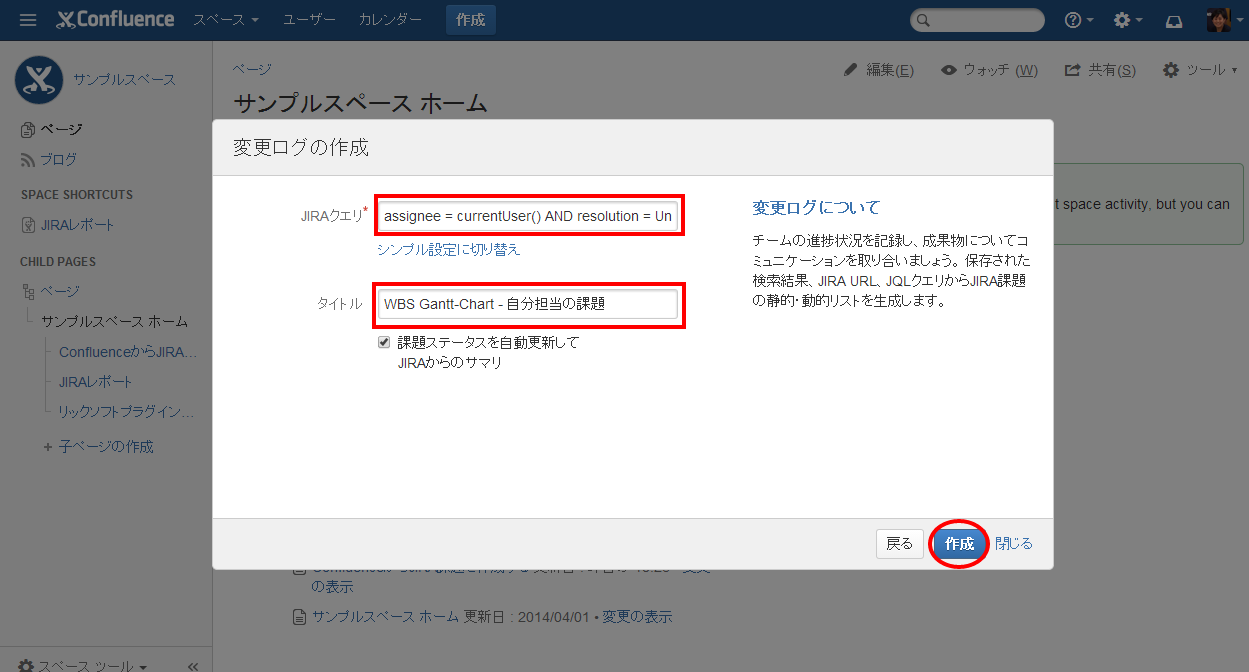
Task: Open the サンプルスペース link beside the space logo
Action: pos(124,80)
